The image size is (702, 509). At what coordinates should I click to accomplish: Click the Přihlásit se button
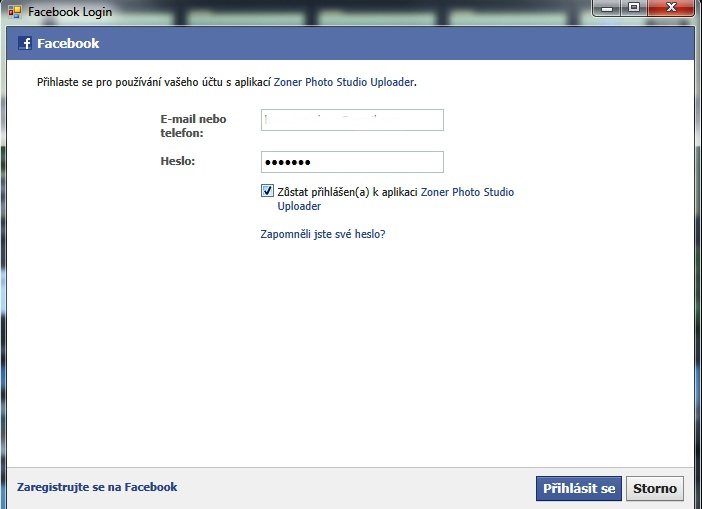pyautogui.click(x=579, y=488)
